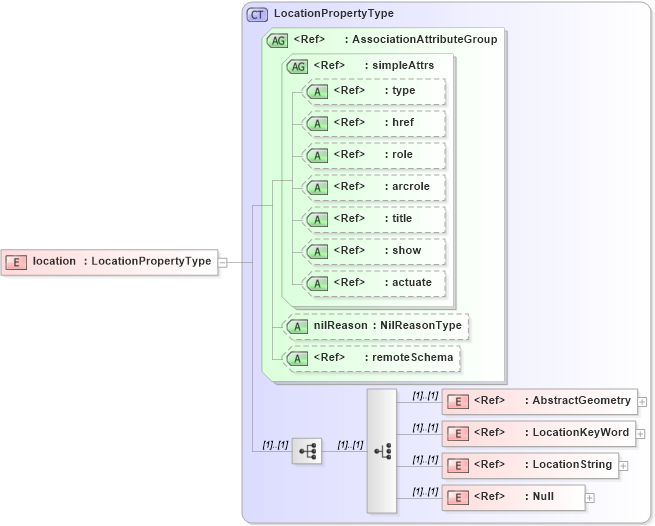Click the A icon of the arcrole attribute
655x526 pixels.
[317, 188]
